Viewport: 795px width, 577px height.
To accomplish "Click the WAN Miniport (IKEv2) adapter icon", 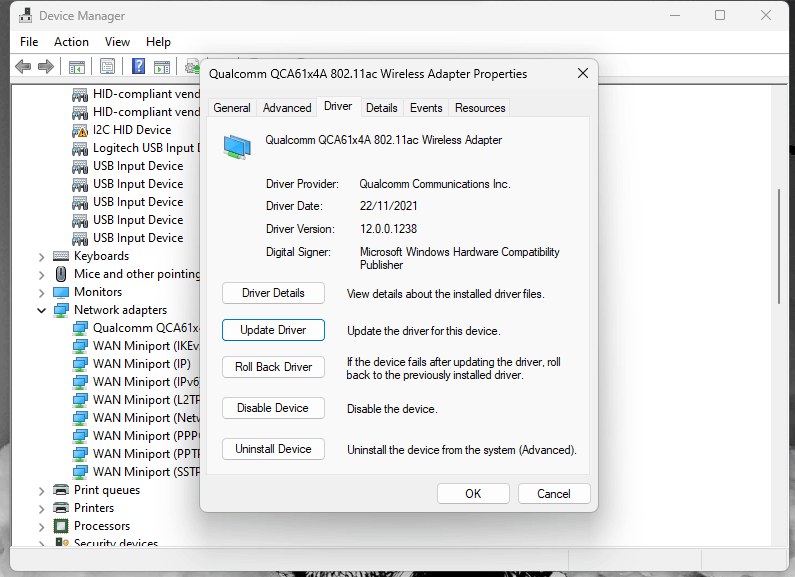I will coord(80,346).
